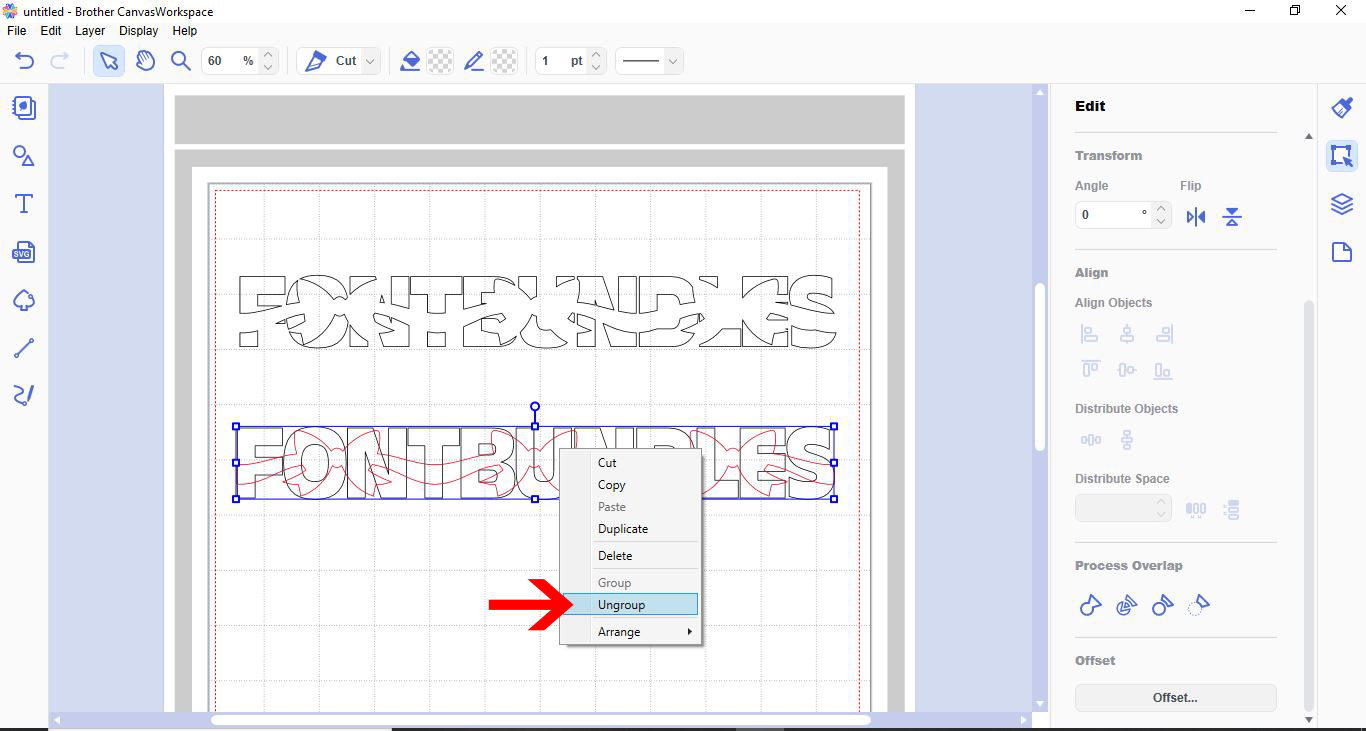Select the Text tool
1366x731 pixels.
click(24, 204)
